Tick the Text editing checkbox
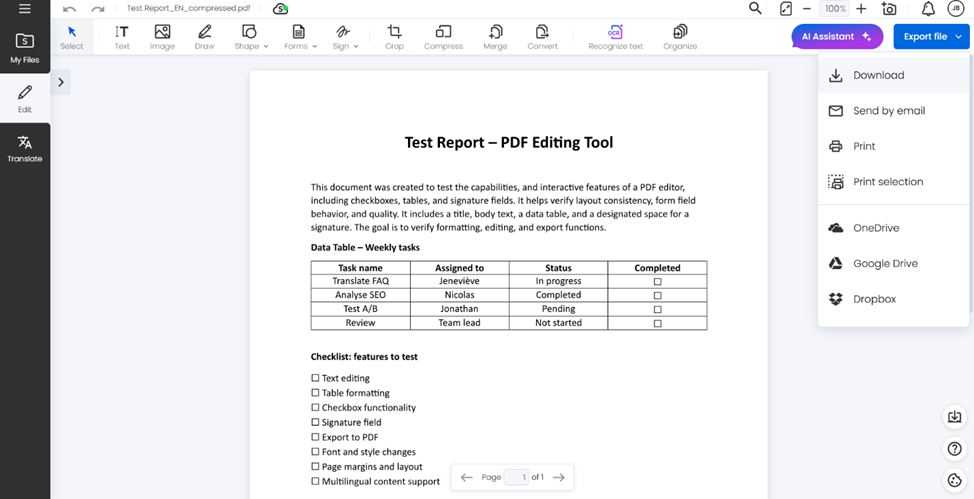The image size is (974, 499). [315, 378]
